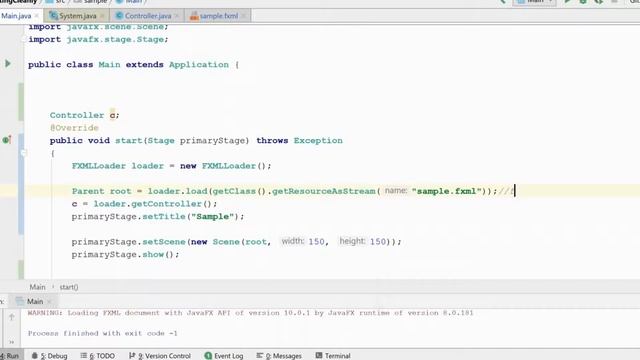Screen dimensions: 640x360
Task: Open the Terminal tool window
Action: [x=333, y=356]
